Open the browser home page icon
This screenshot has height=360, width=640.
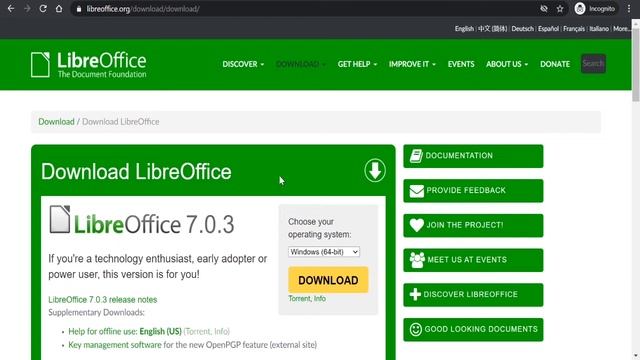[x=59, y=9]
